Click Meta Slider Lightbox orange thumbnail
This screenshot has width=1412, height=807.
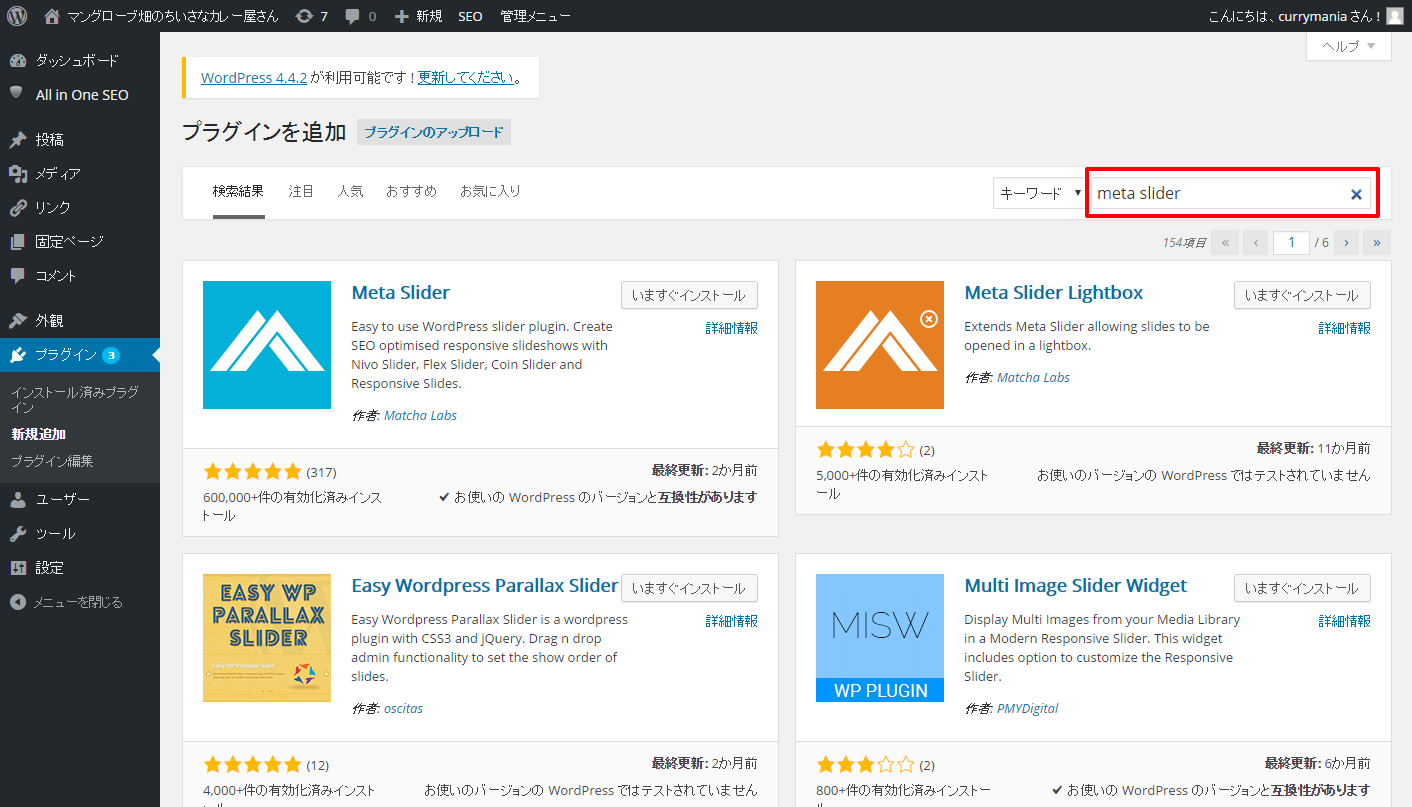coord(880,345)
